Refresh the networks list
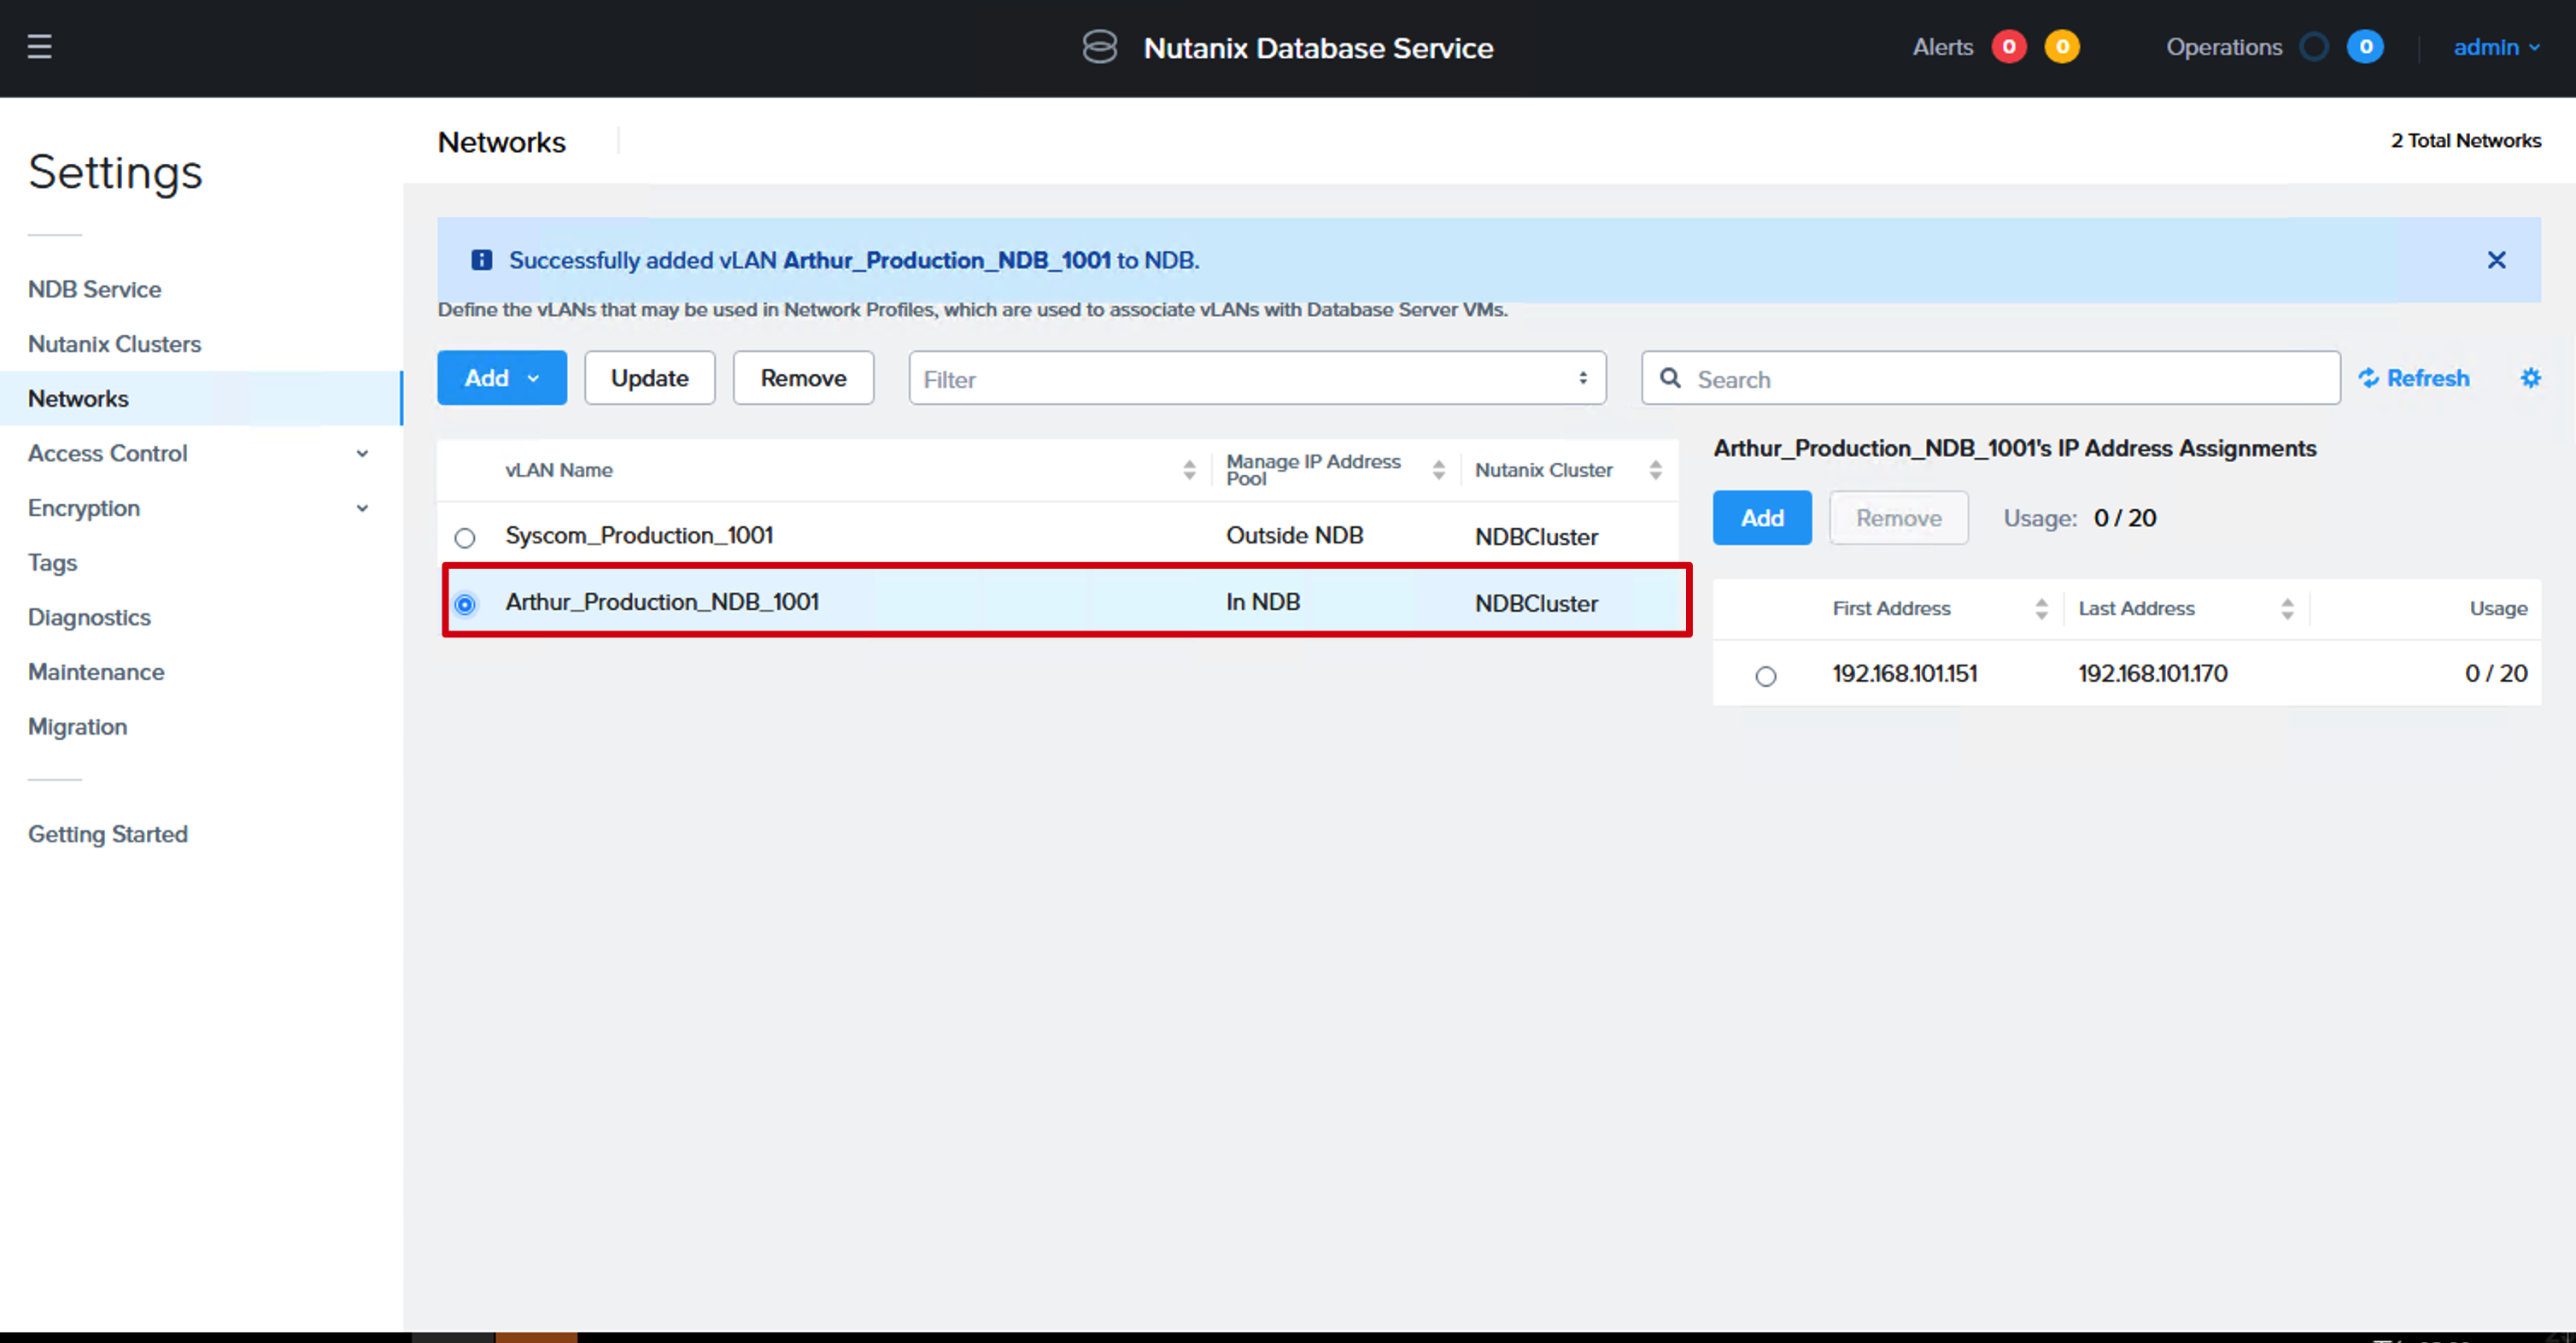 coord(2414,378)
